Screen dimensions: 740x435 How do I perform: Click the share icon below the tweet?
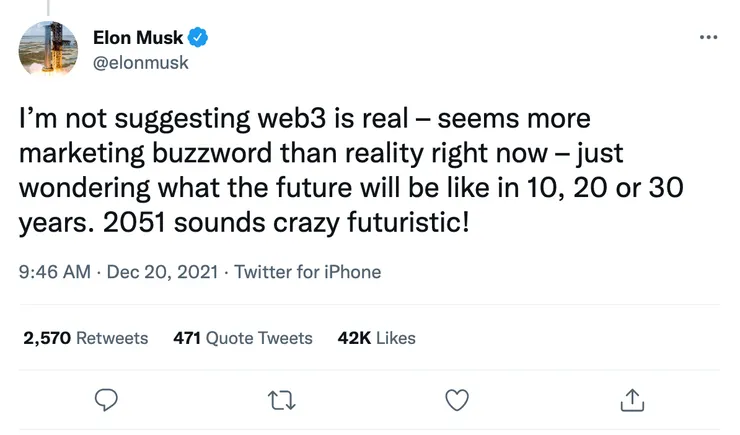click(631, 400)
